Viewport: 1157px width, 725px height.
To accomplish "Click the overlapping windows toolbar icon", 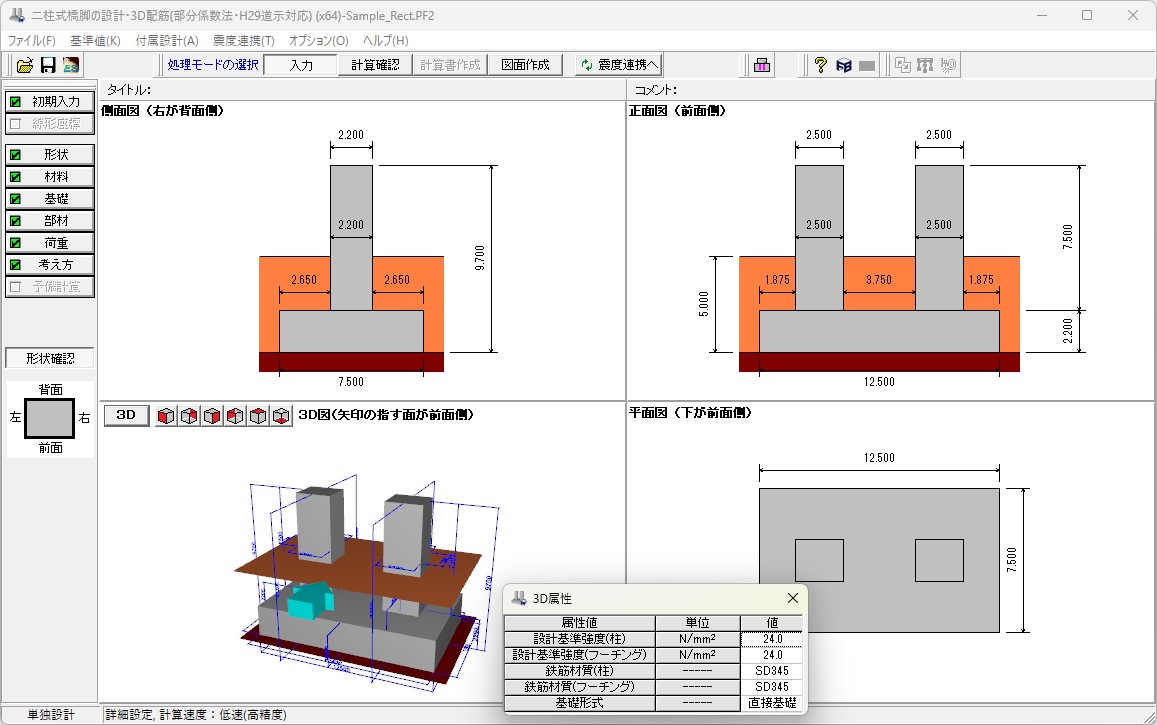I will click(902, 65).
